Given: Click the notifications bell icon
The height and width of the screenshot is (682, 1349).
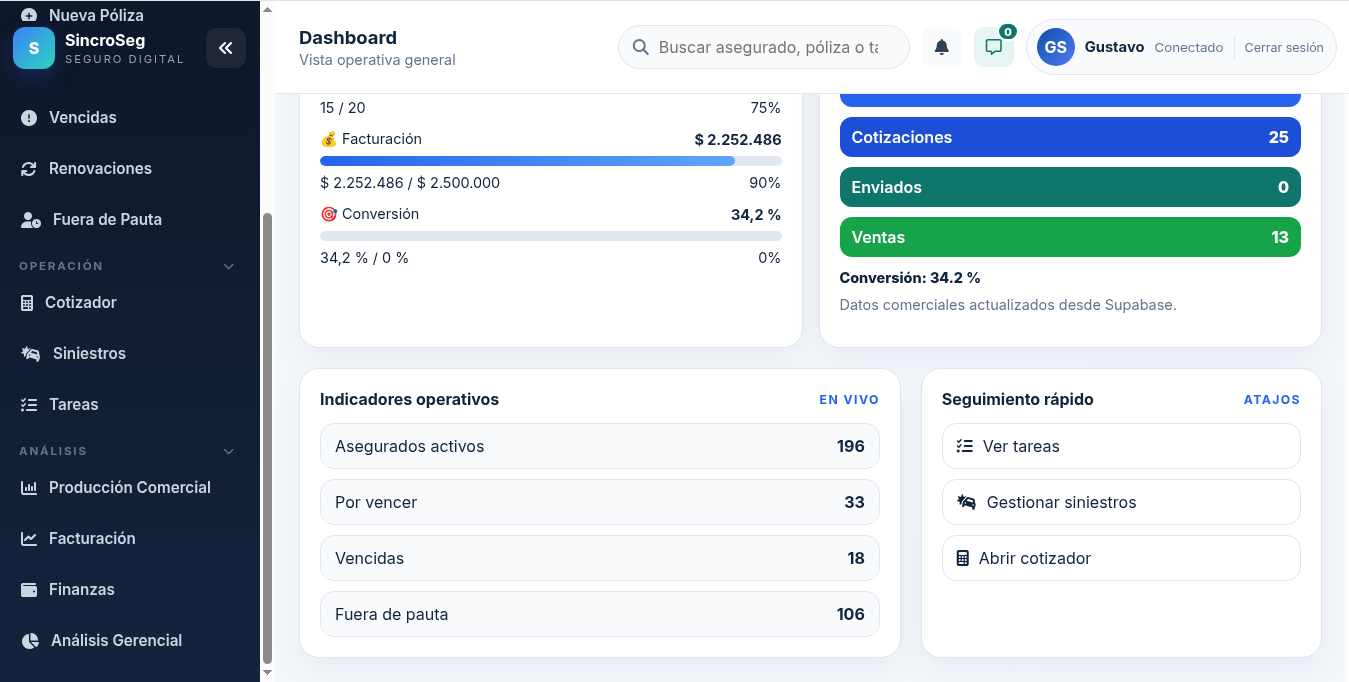Looking at the screenshot, I should (x=942, y=47).
